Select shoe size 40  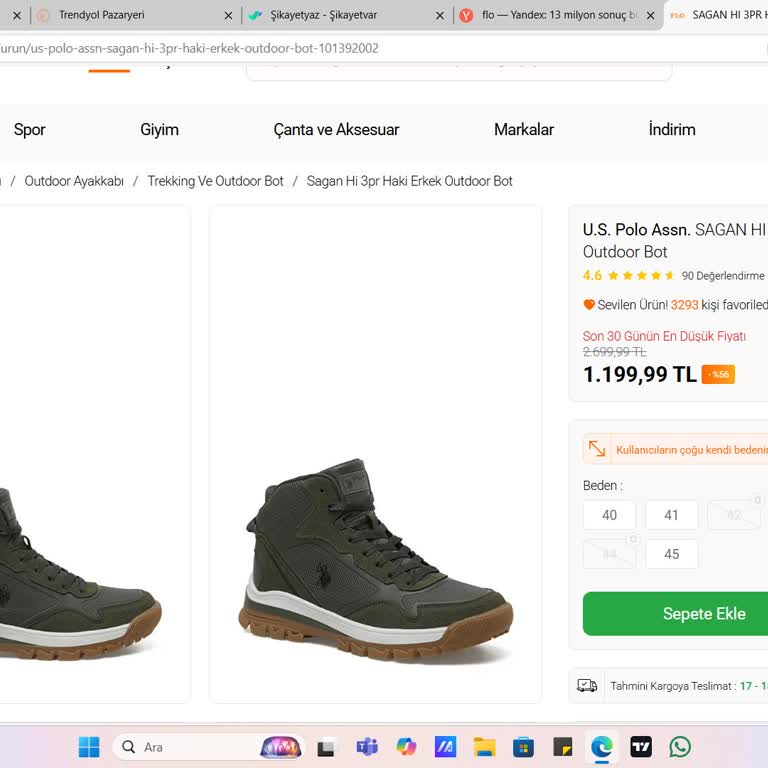[609, 515]
